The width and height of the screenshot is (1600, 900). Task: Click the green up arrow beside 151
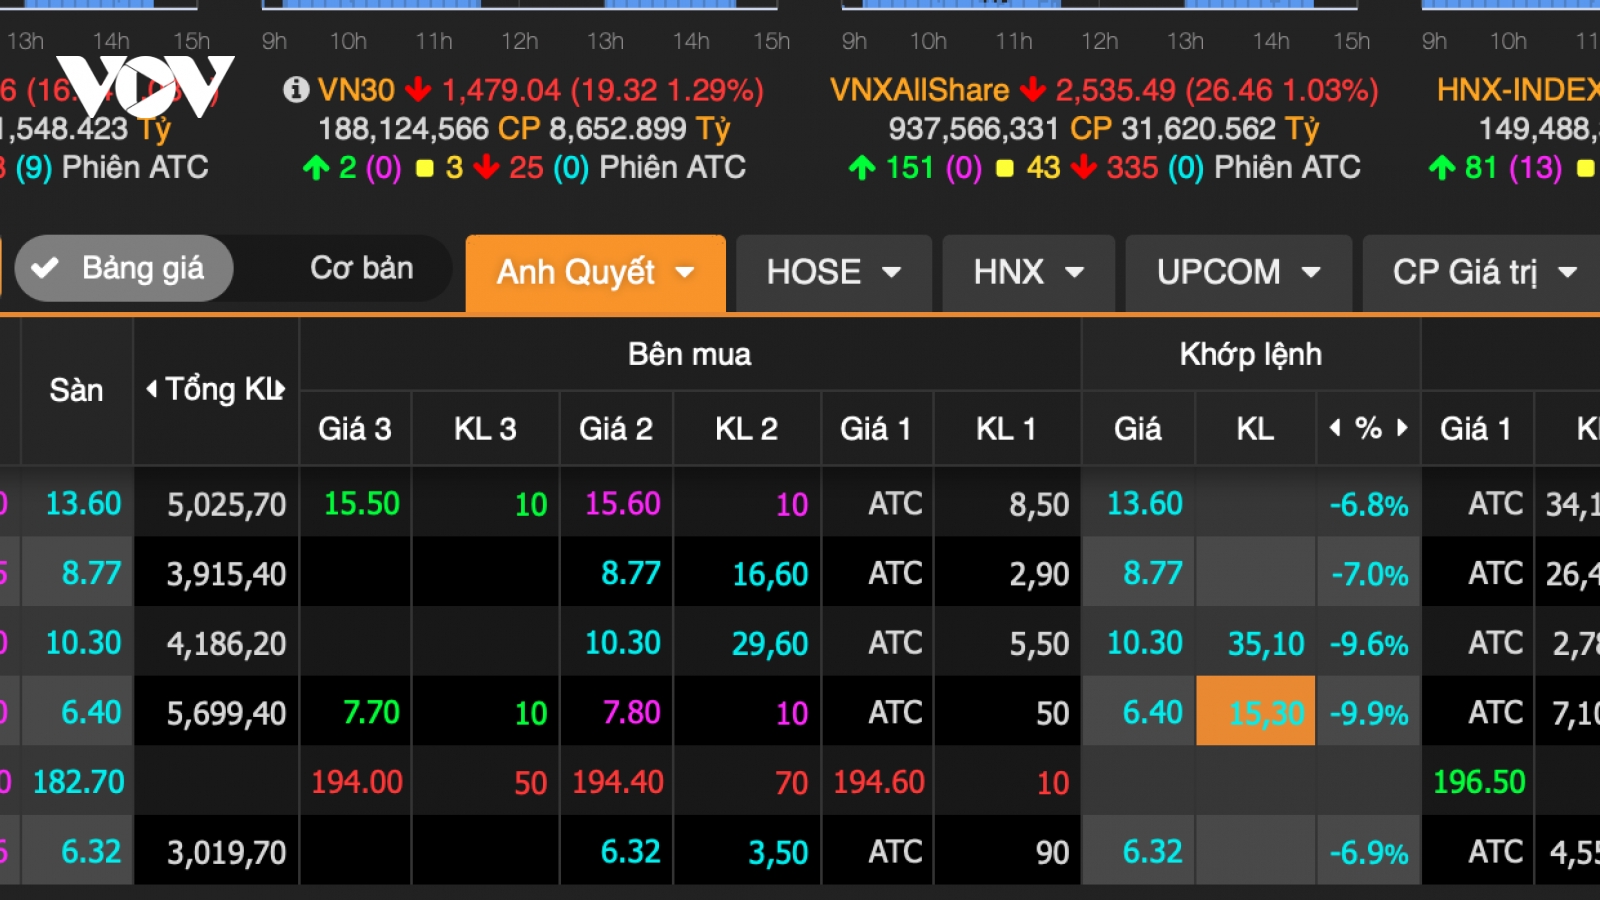coord(862,168)
